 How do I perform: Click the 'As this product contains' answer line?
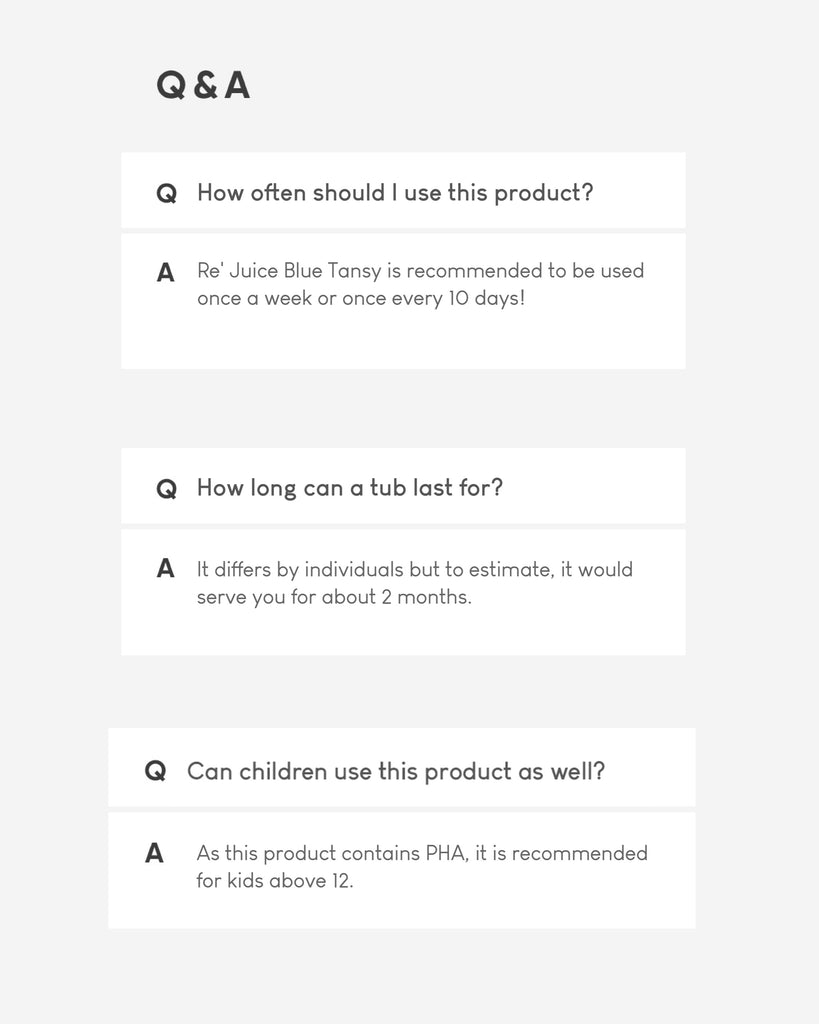[x=308, y=854]
